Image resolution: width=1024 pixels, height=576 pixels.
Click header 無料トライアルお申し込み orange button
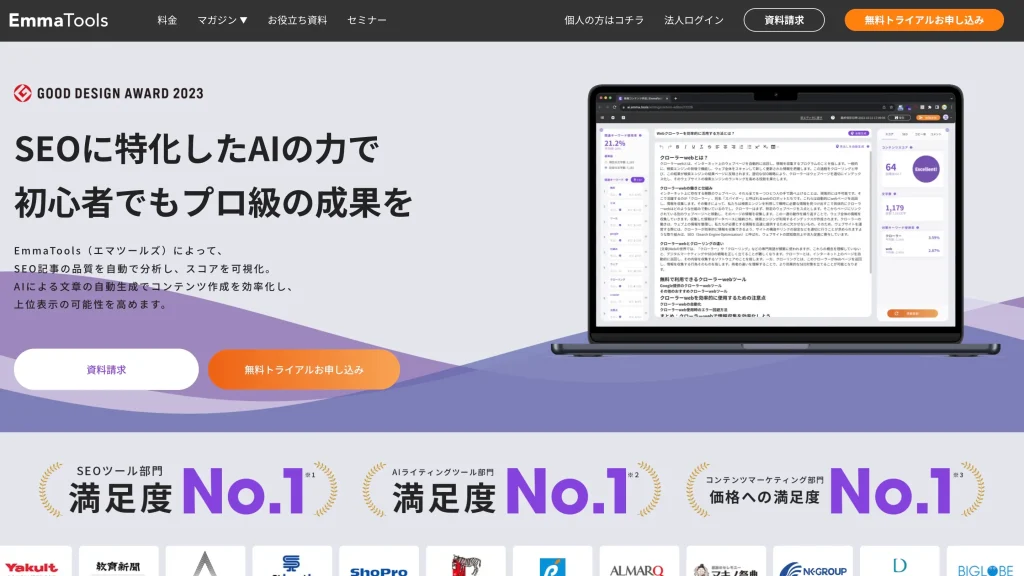(x=924, y=20)
